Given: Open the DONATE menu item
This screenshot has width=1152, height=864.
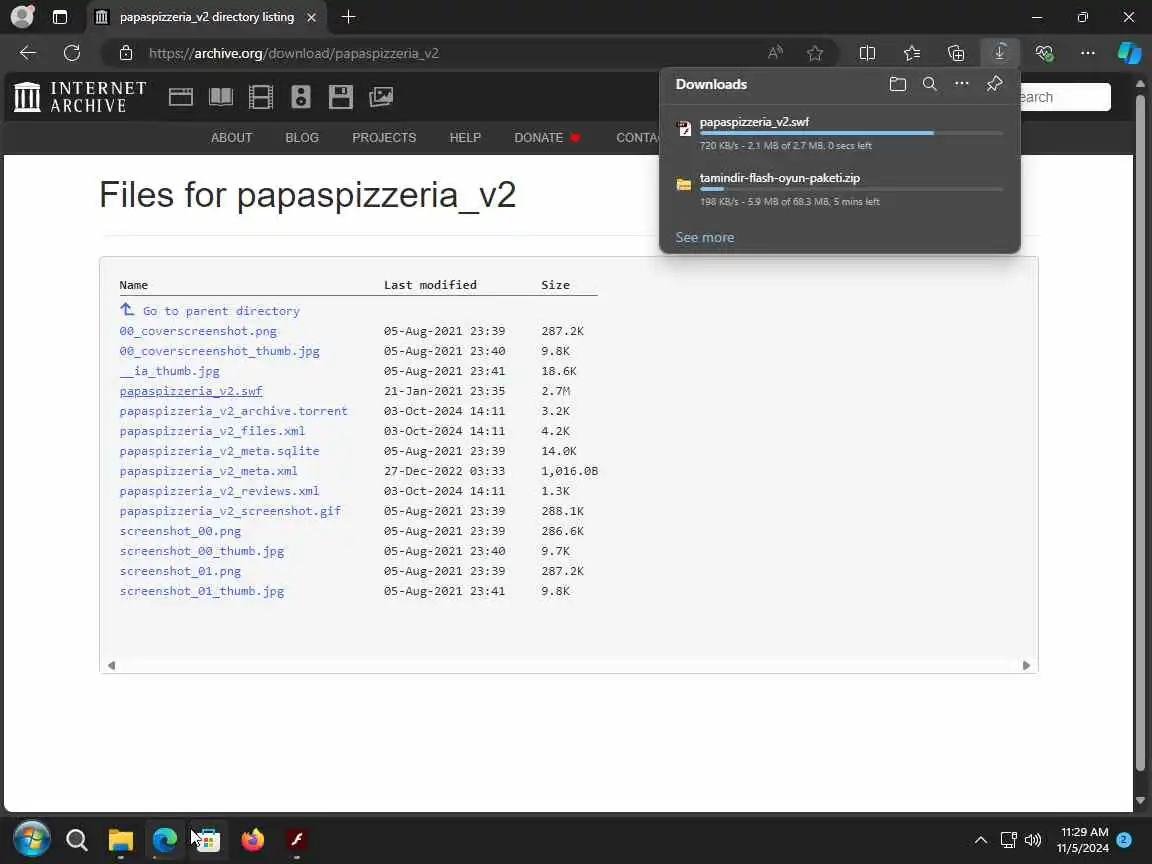Looking at the screenshot, I should click(x=547, y=137).
